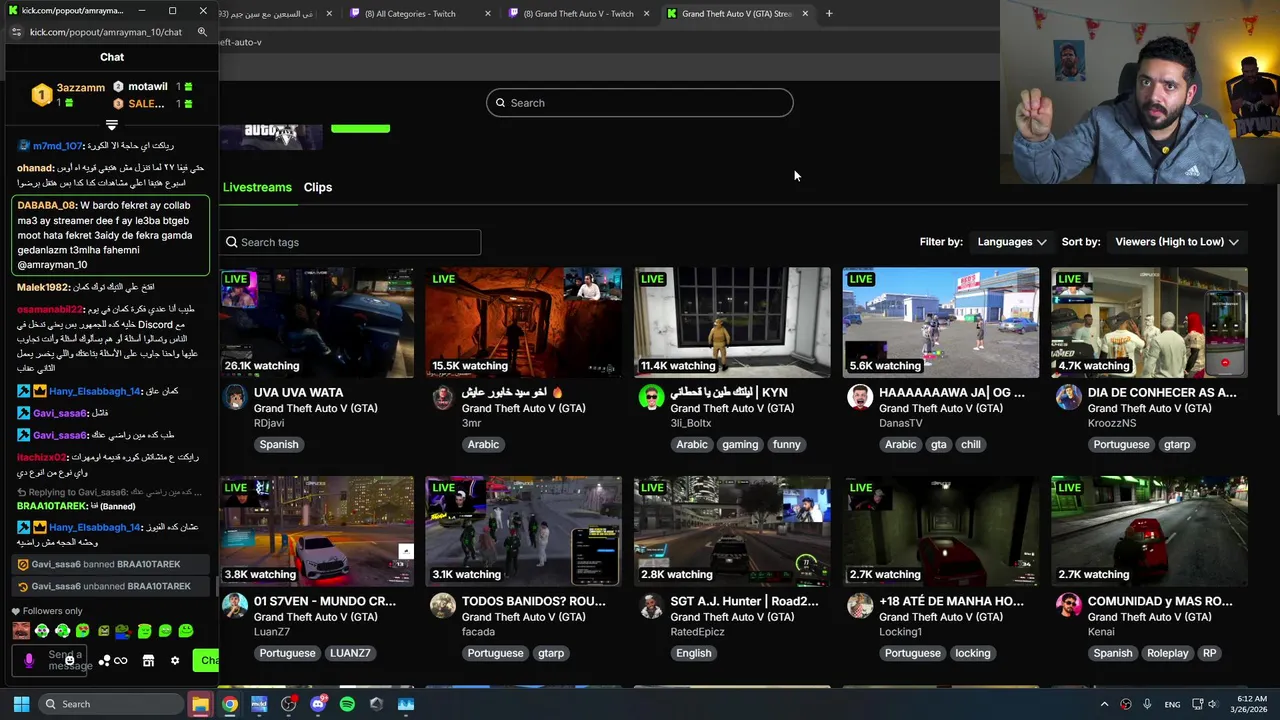The image size is (1280, 720).
Task: Click the 3li_Boltx green channel avatar
Action: tap(651, 398)
